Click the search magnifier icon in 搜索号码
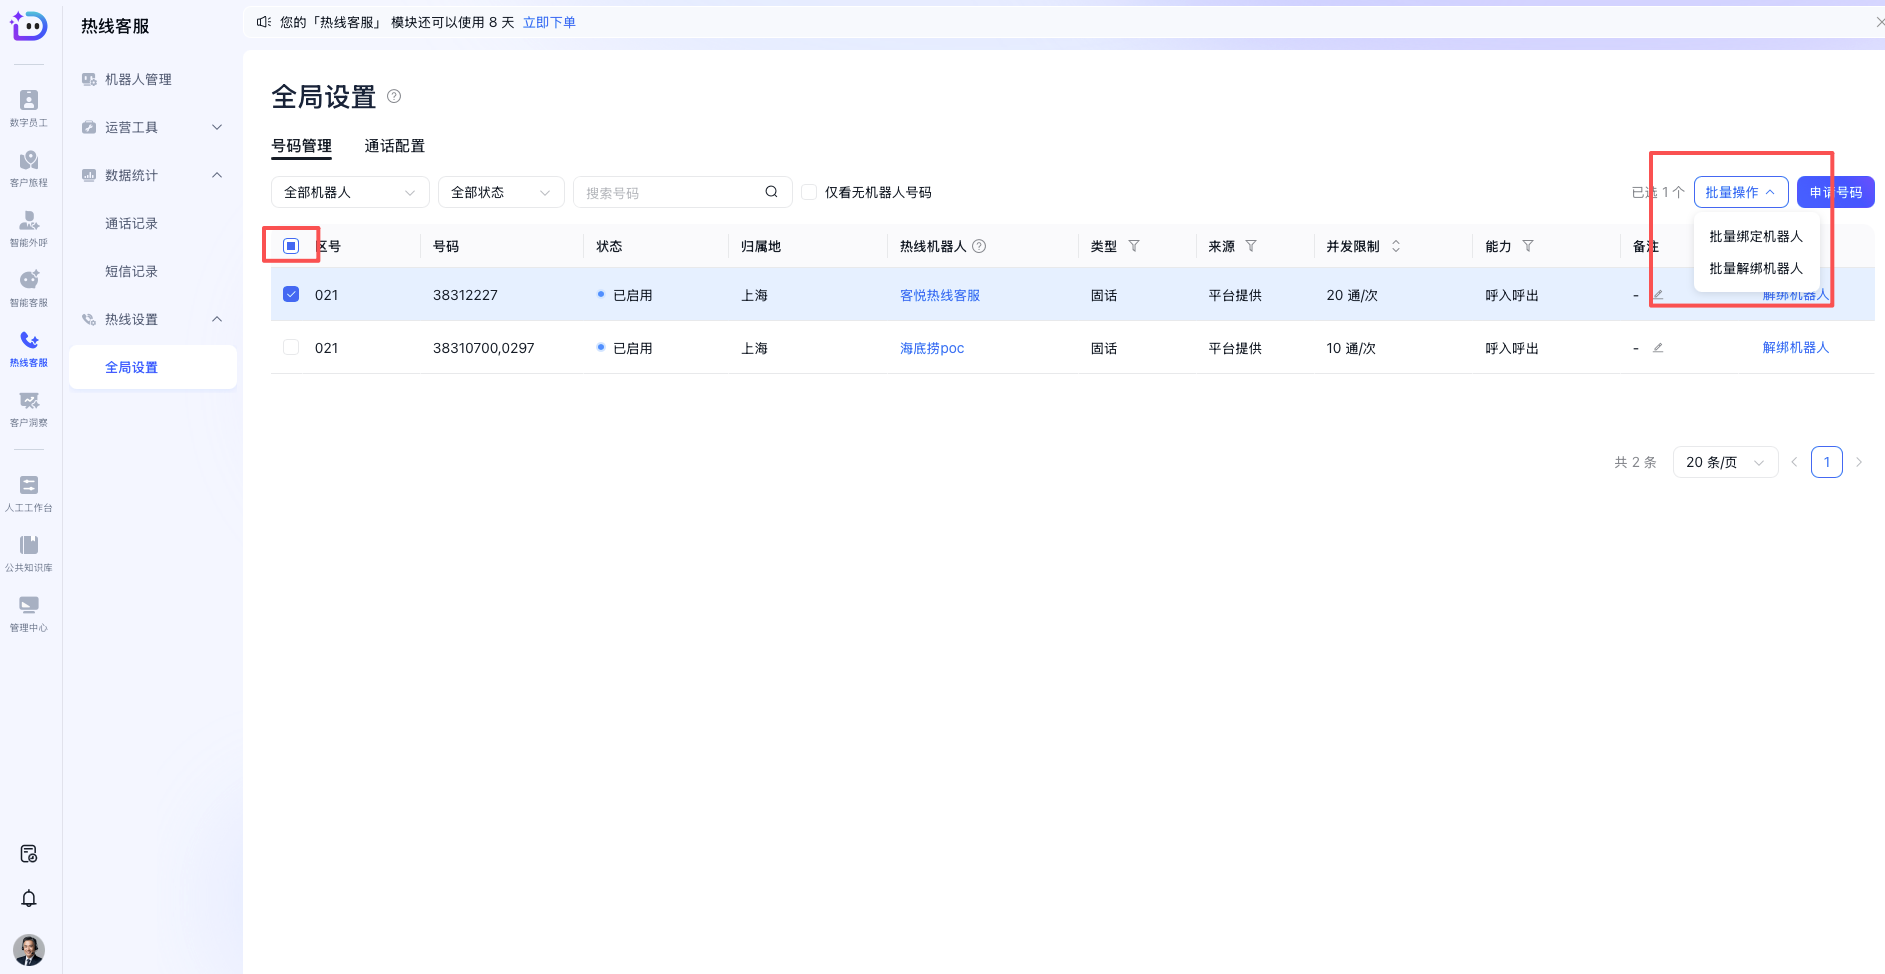 (771, 192)
